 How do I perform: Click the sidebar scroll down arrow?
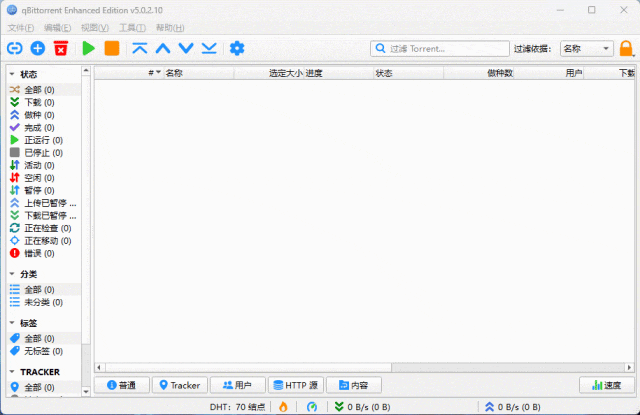coord(86,392)
